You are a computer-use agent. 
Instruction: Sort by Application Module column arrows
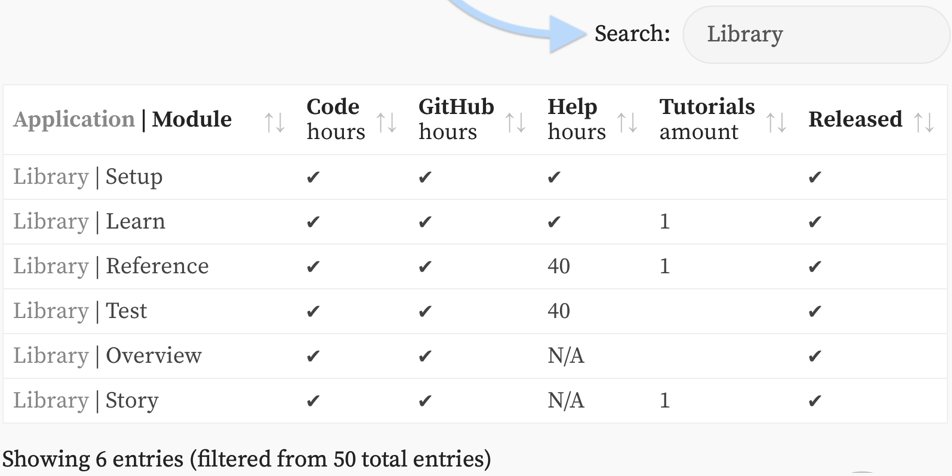pyautogui.click(x=274, y=122)
